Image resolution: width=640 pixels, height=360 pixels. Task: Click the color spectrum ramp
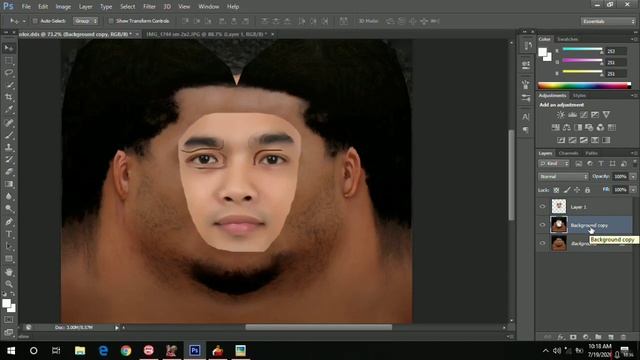[x=584, y=85]
